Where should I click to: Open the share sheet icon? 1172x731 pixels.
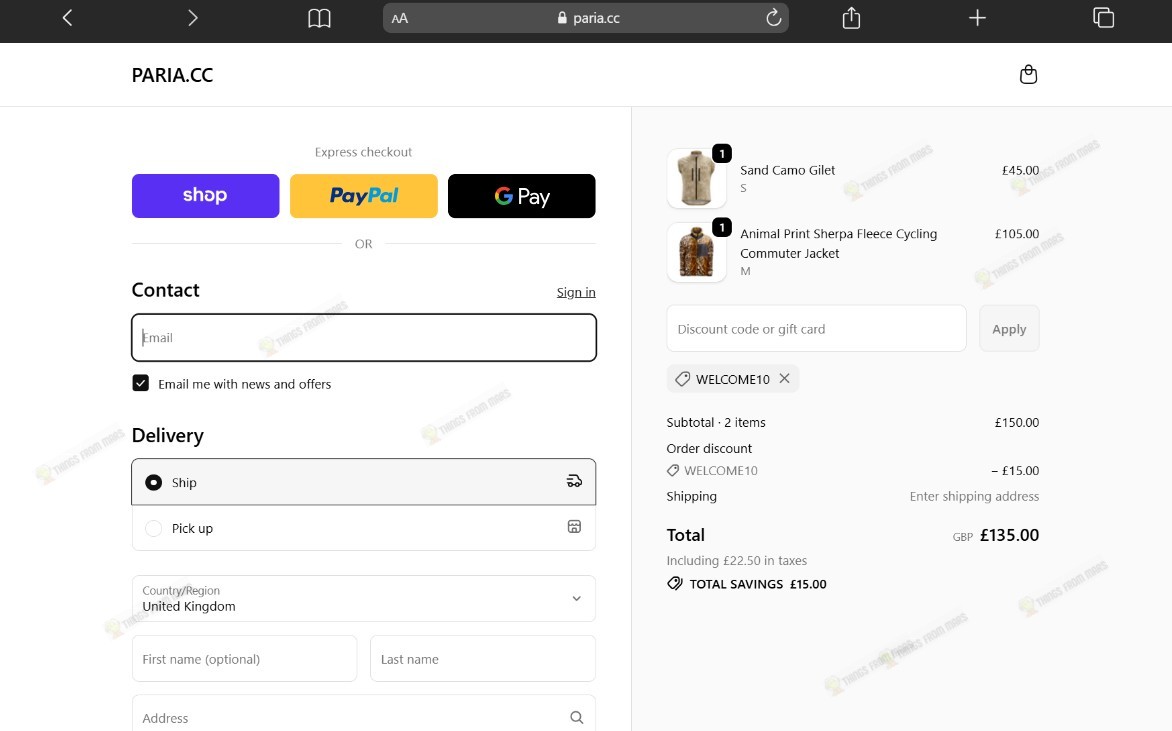851,17
